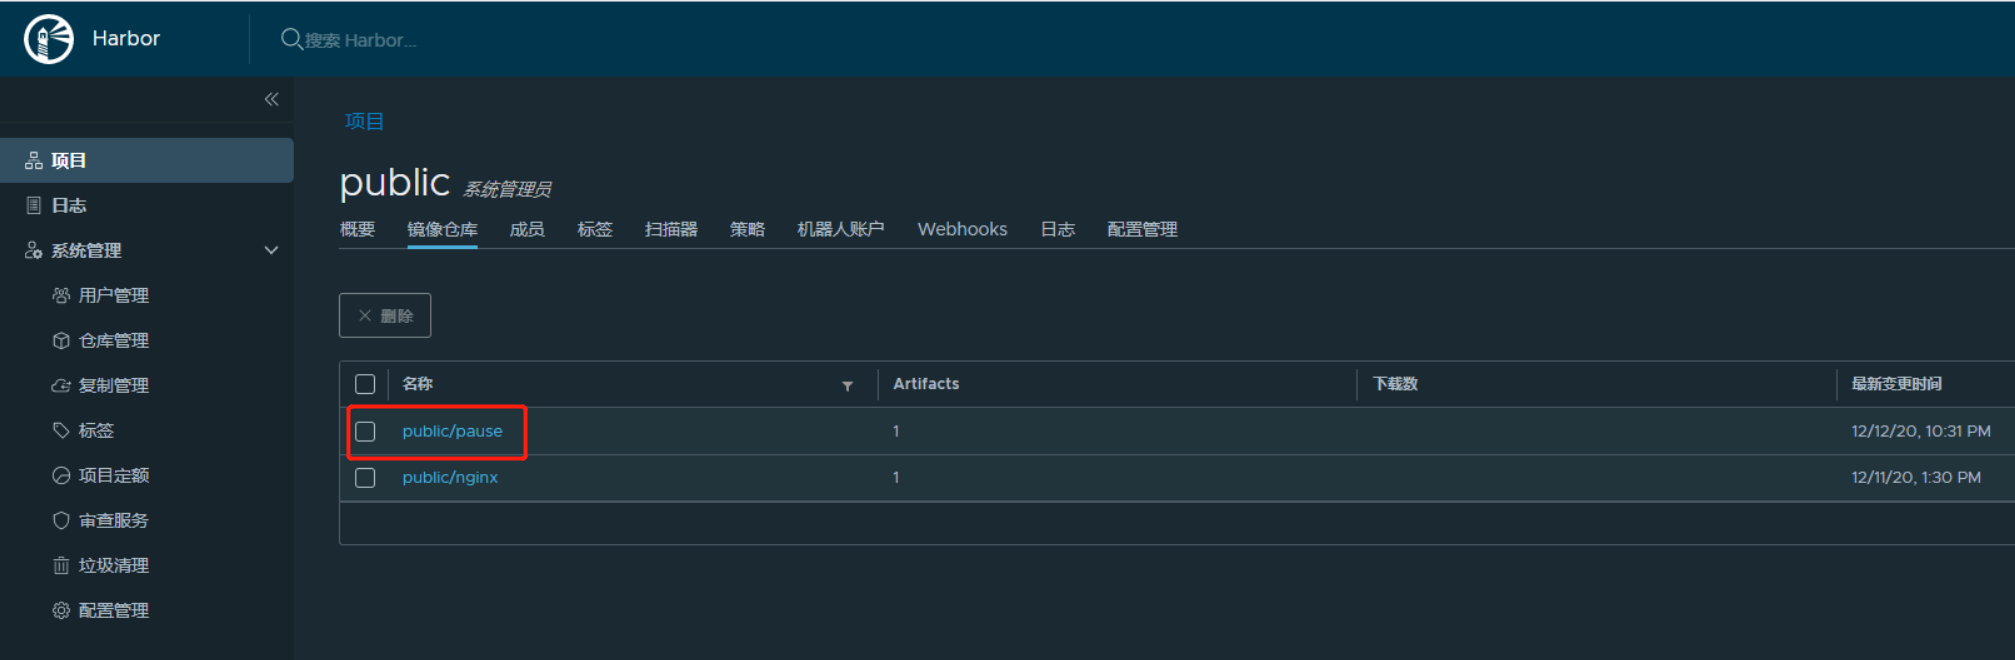This screenshot has height=660, width=2015.
Task: Open 复制管理 in sidebar
Action: [x=114, y=386]
